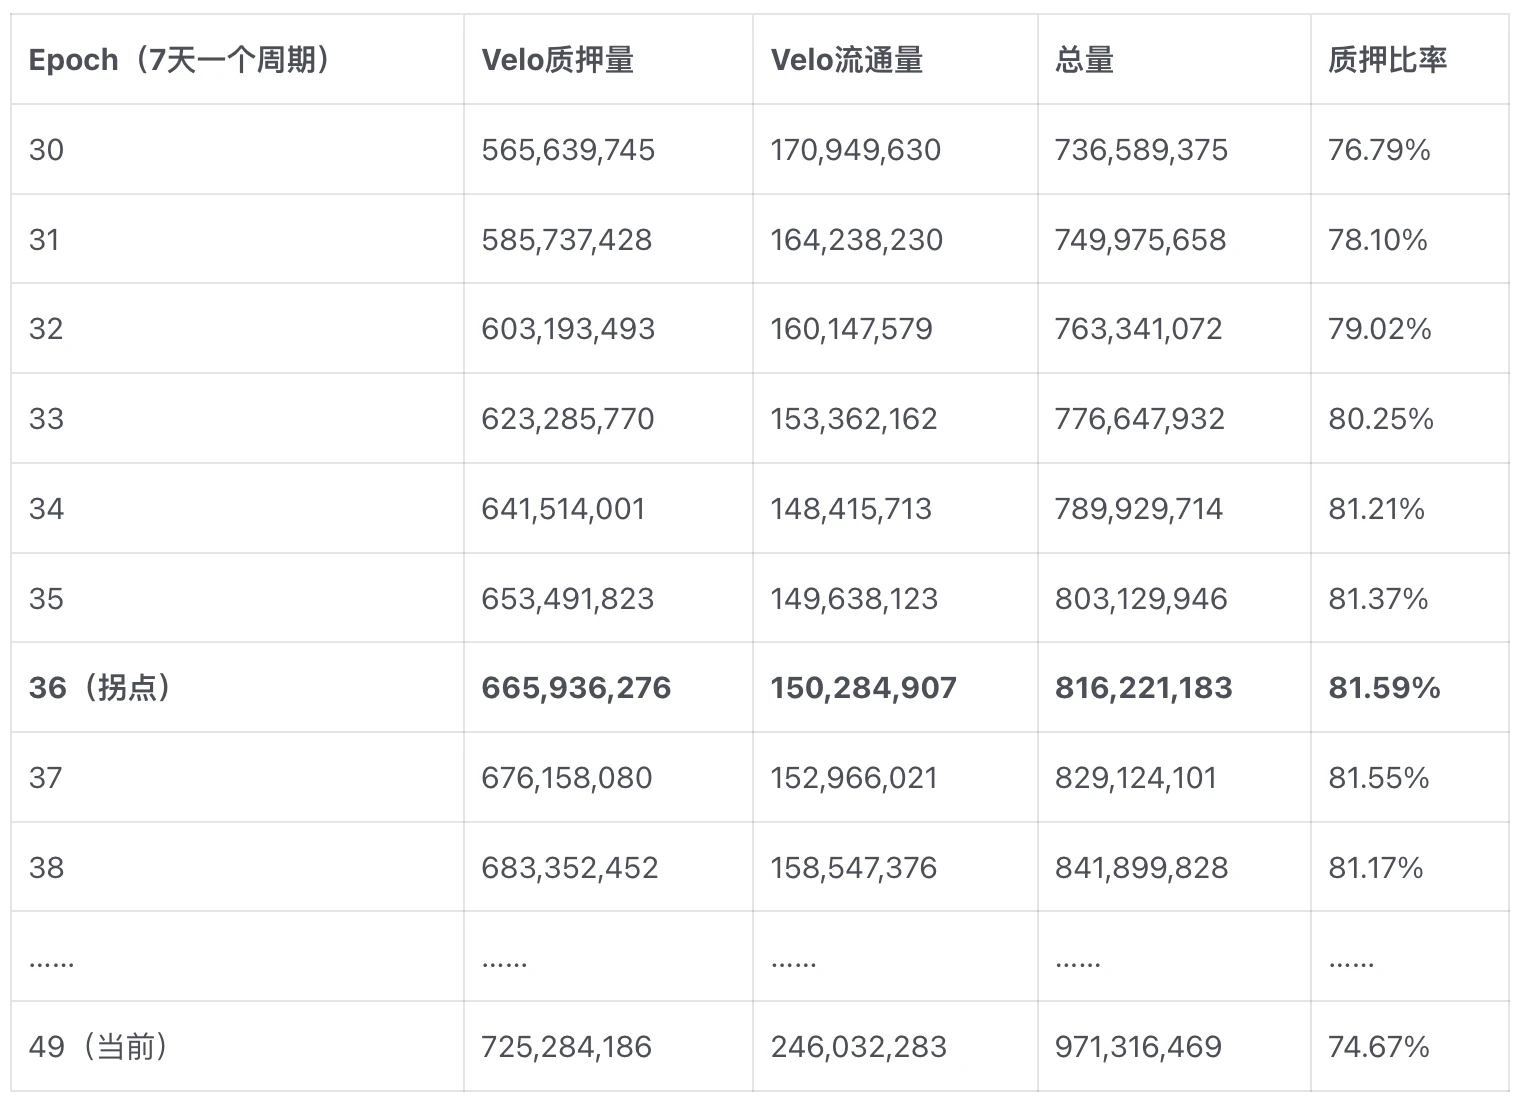1520x1100 pixels.
Task: Click epoch 35 row label
Action: point(46,599)
